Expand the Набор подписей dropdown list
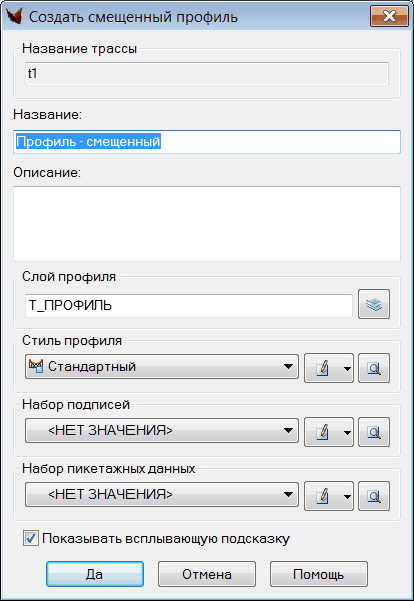414x601 pixels. [x=162, y=430]
